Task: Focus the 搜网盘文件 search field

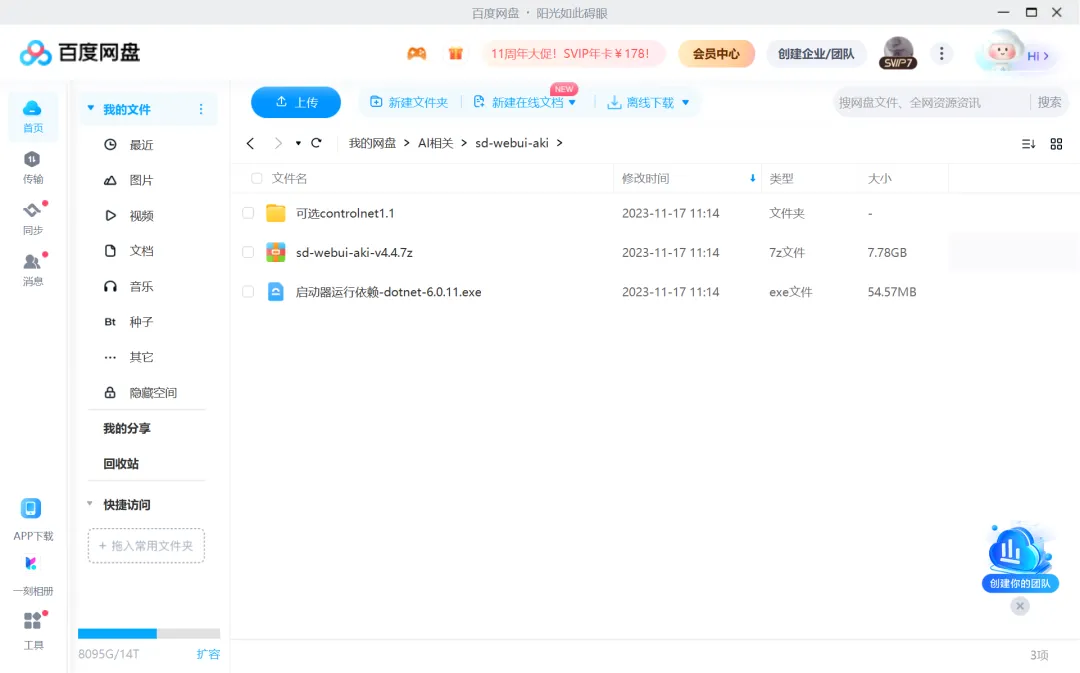Action: coord(930,103)
